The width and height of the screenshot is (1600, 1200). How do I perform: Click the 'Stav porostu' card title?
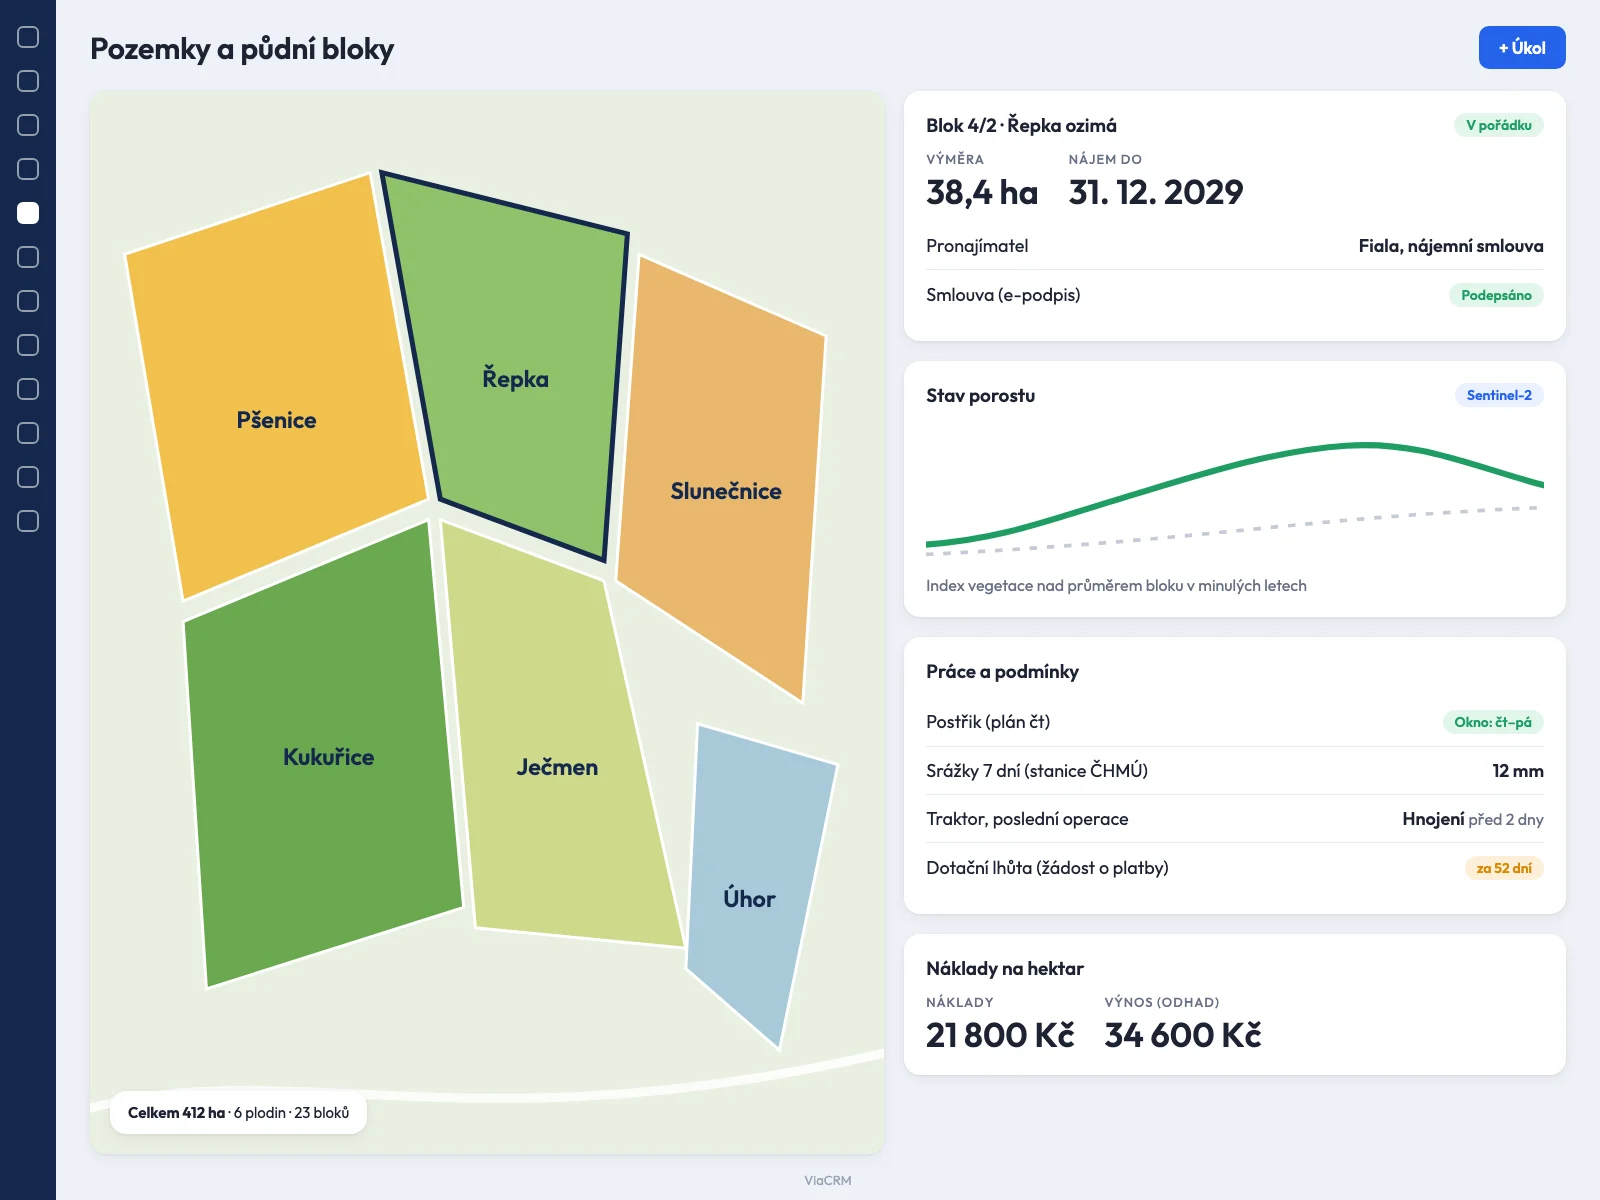[980, 395]
